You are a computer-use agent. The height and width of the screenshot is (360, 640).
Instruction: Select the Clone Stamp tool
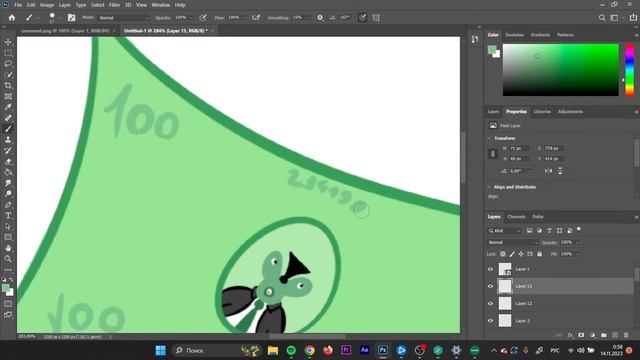tap(8, 140)
